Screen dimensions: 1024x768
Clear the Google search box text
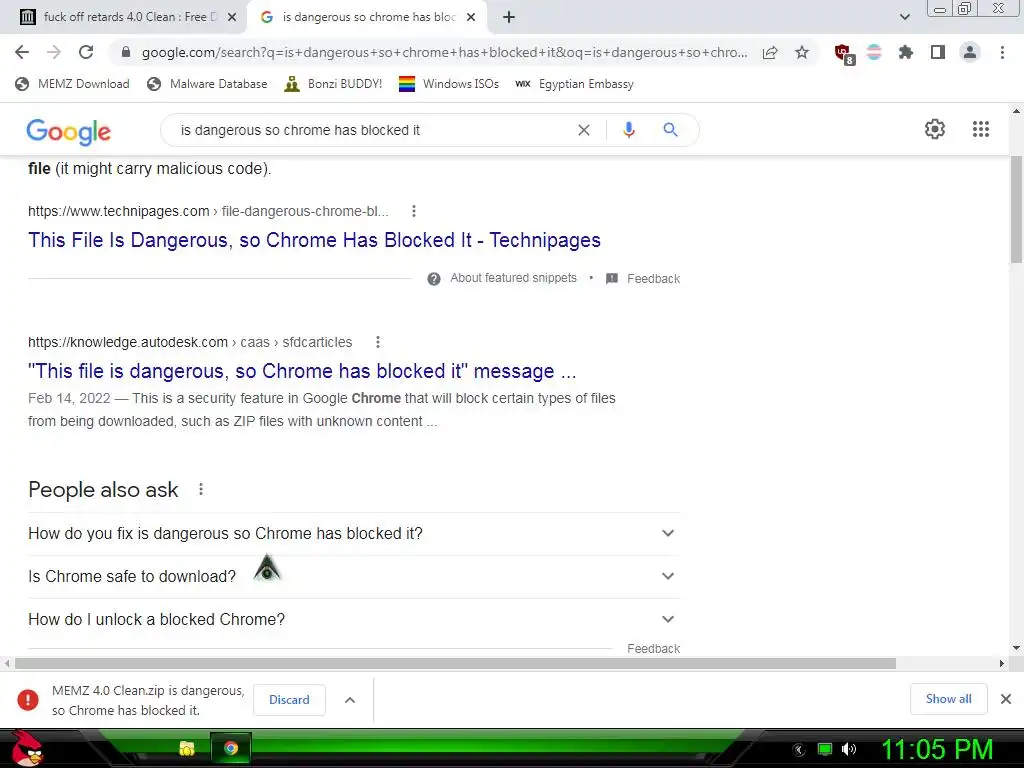click(584, 130)
